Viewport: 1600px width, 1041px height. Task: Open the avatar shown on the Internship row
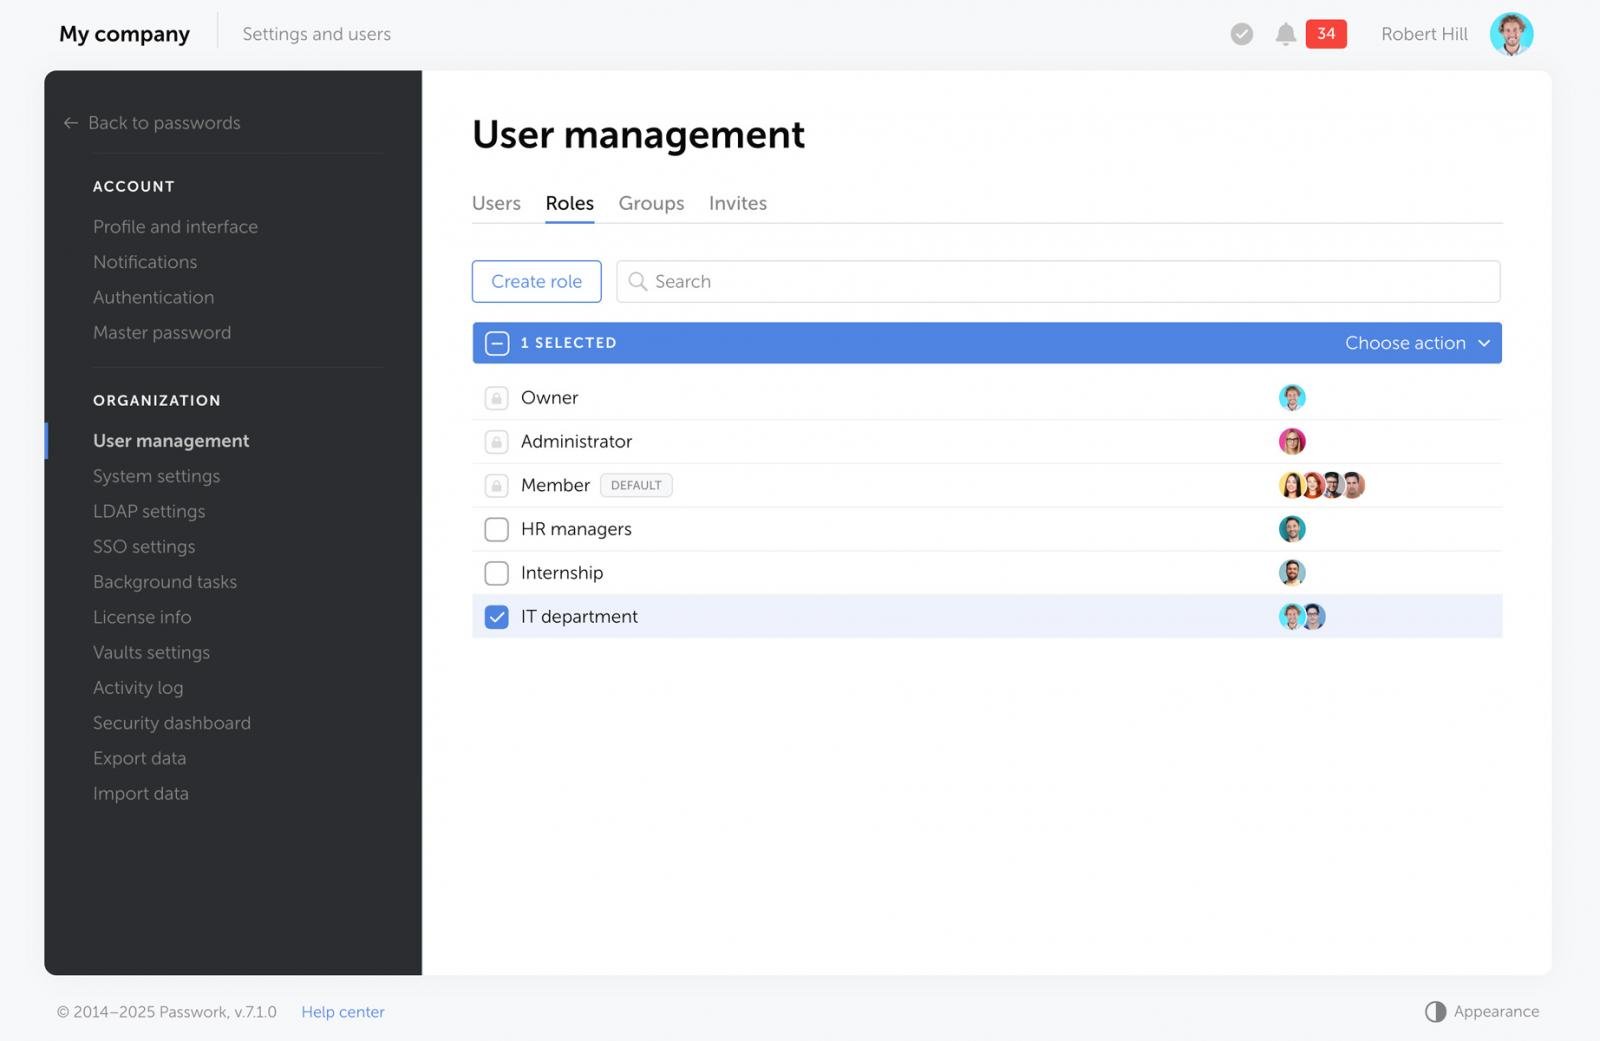point(1292,572)
